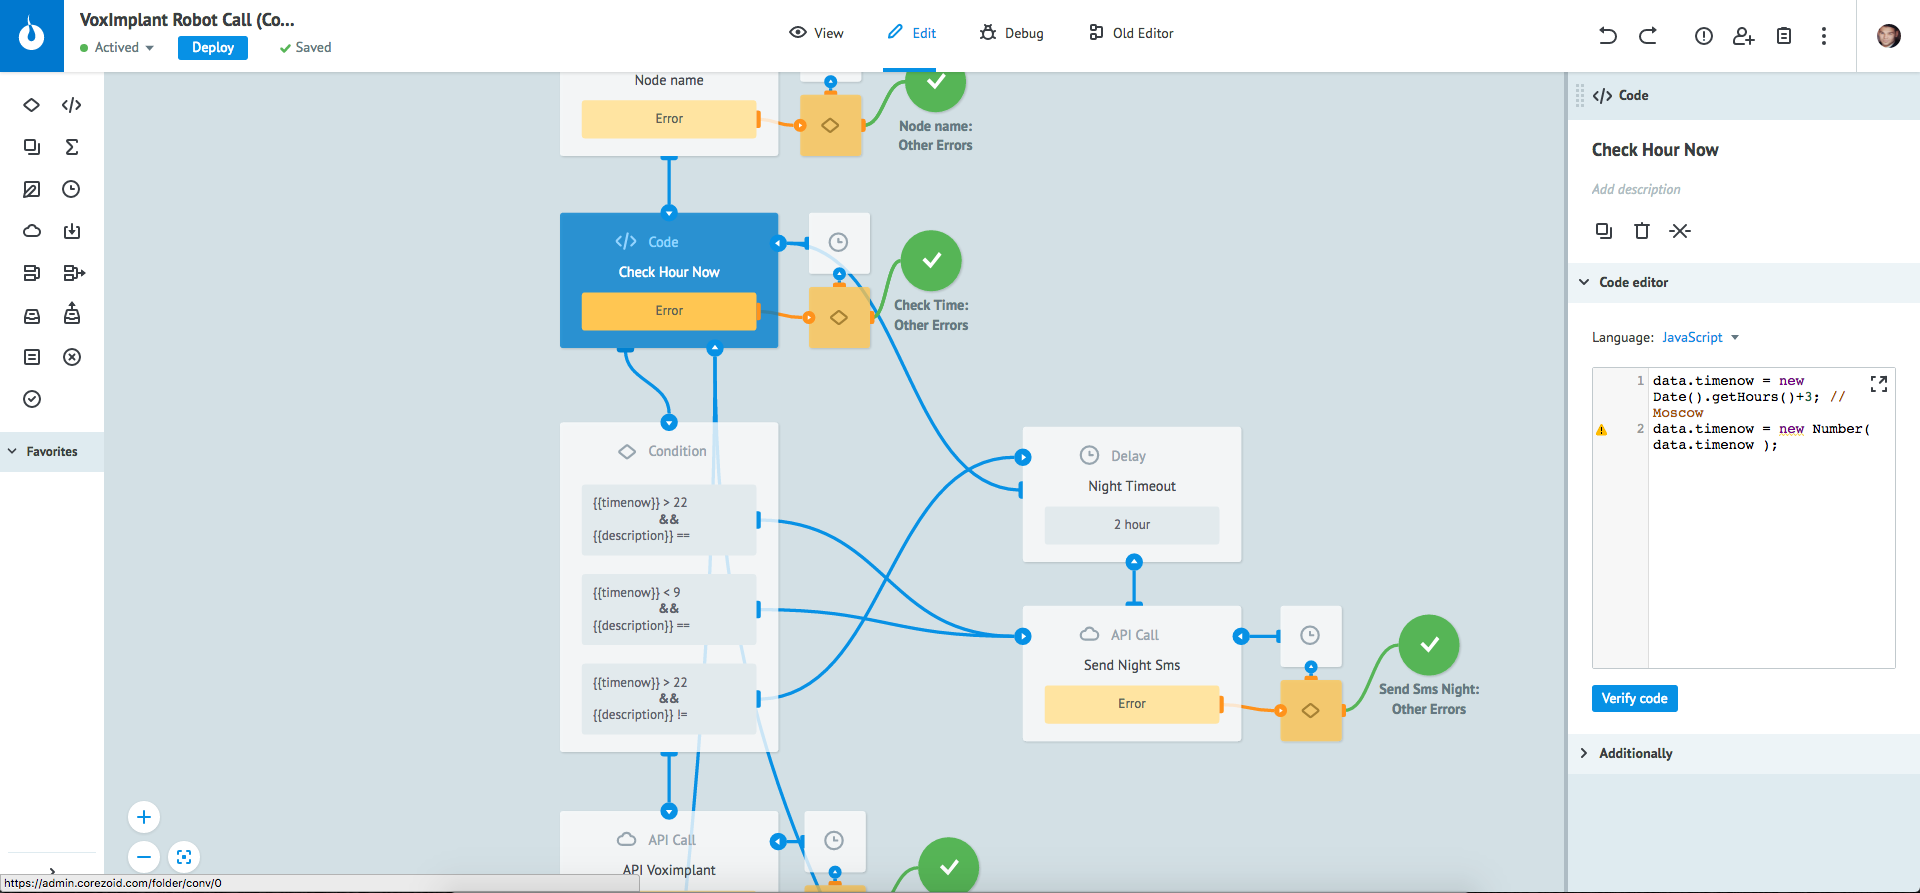This screenshot has height=893, width=1920.
Task: Click the Add description field
Action: point(1636,189)
